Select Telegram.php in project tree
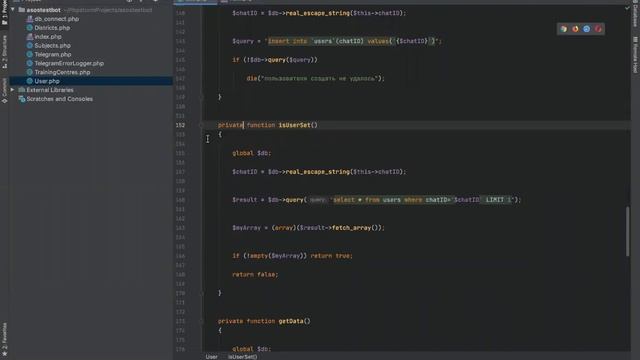Image resolution: width=640 pixels, height=360 pixels. tap(53, 54)
